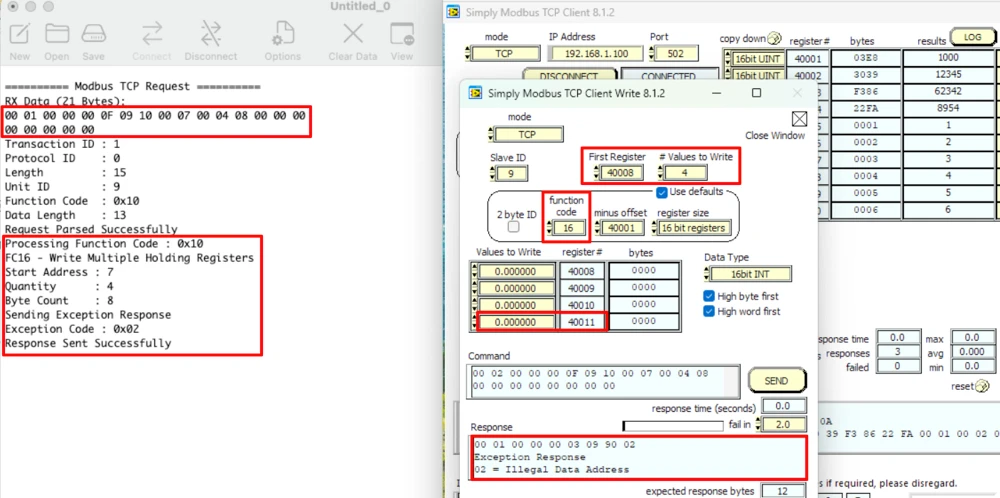1000x498 pixels.
Task: Click Clear Data X icon in Untitled_0
Action: click(x=353, y=33)
